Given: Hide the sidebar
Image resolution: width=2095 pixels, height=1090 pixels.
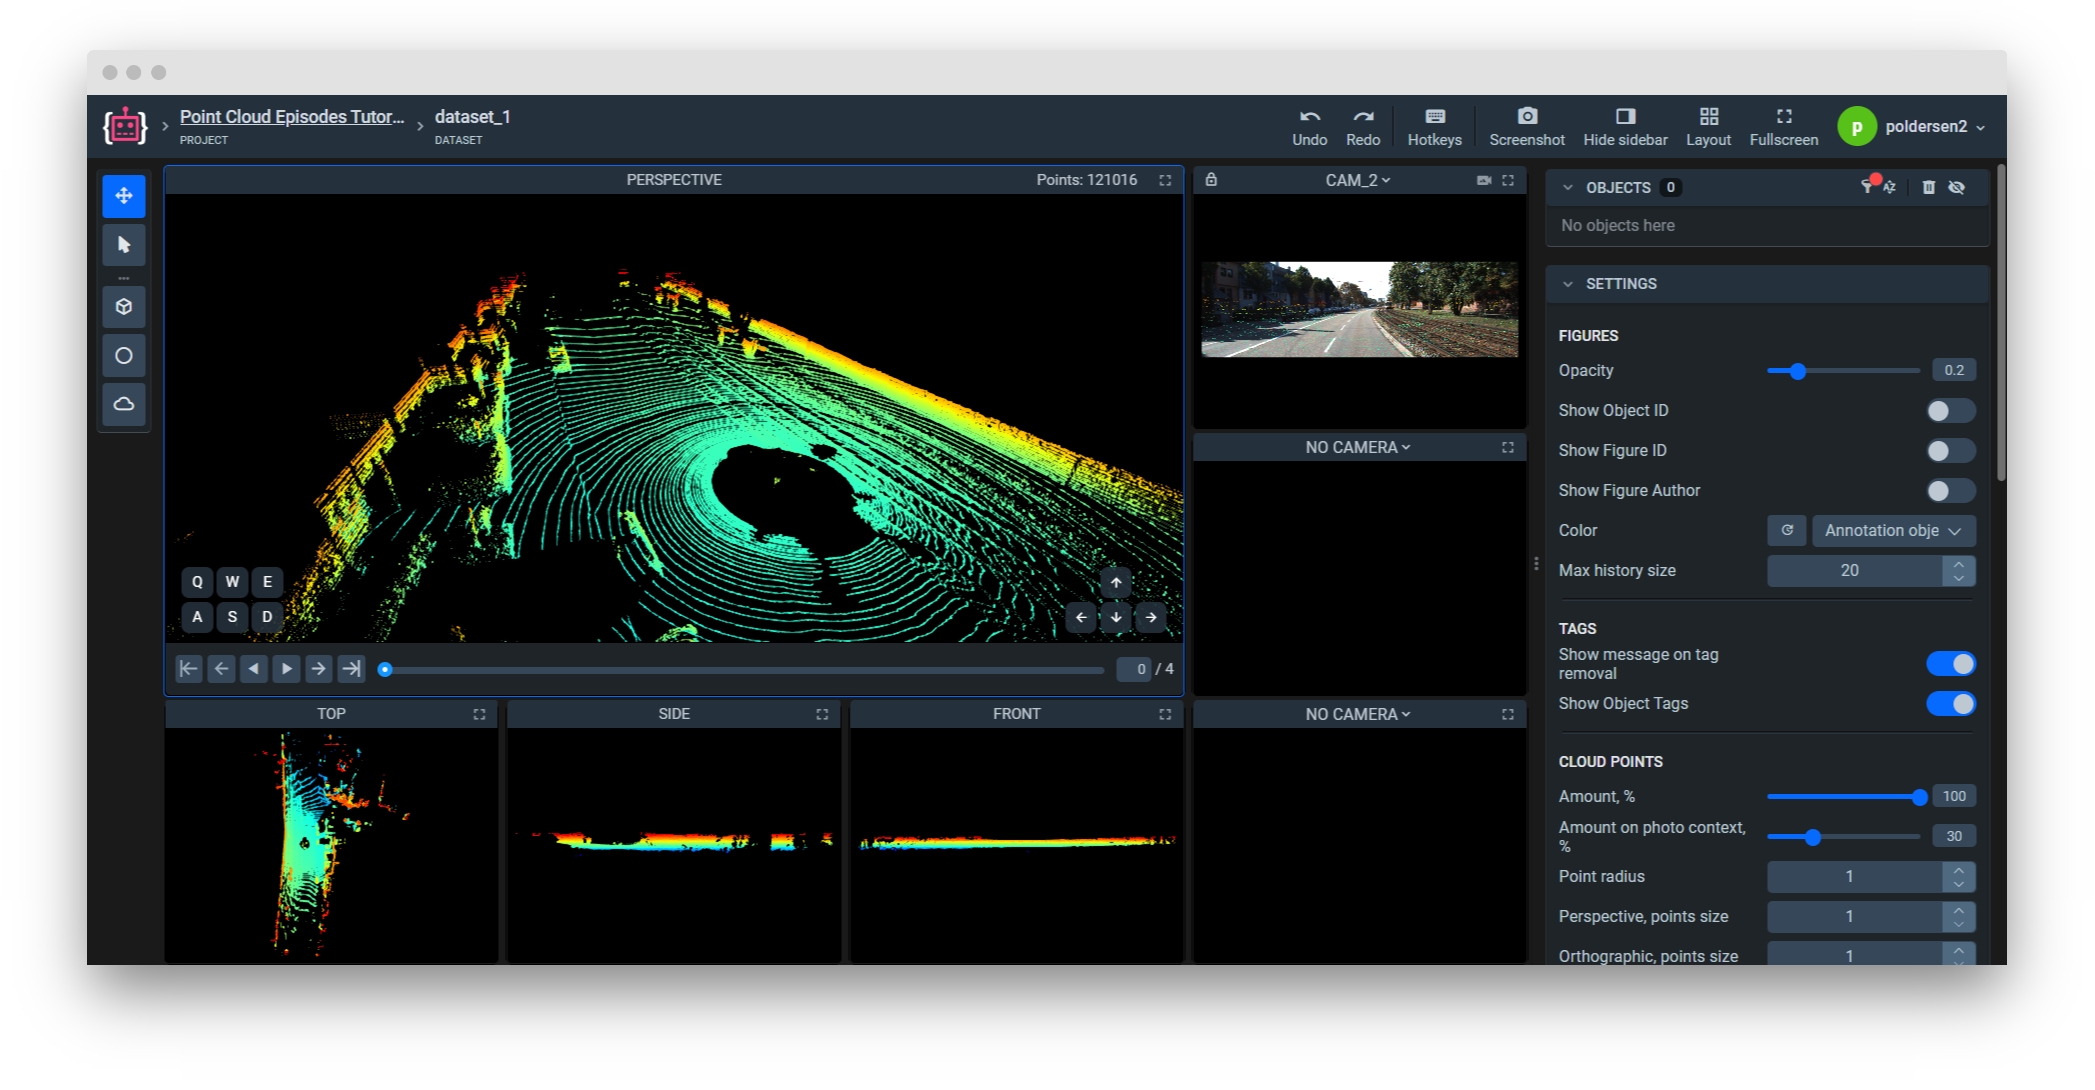Looking at the screenshot, I should 1625,127.
